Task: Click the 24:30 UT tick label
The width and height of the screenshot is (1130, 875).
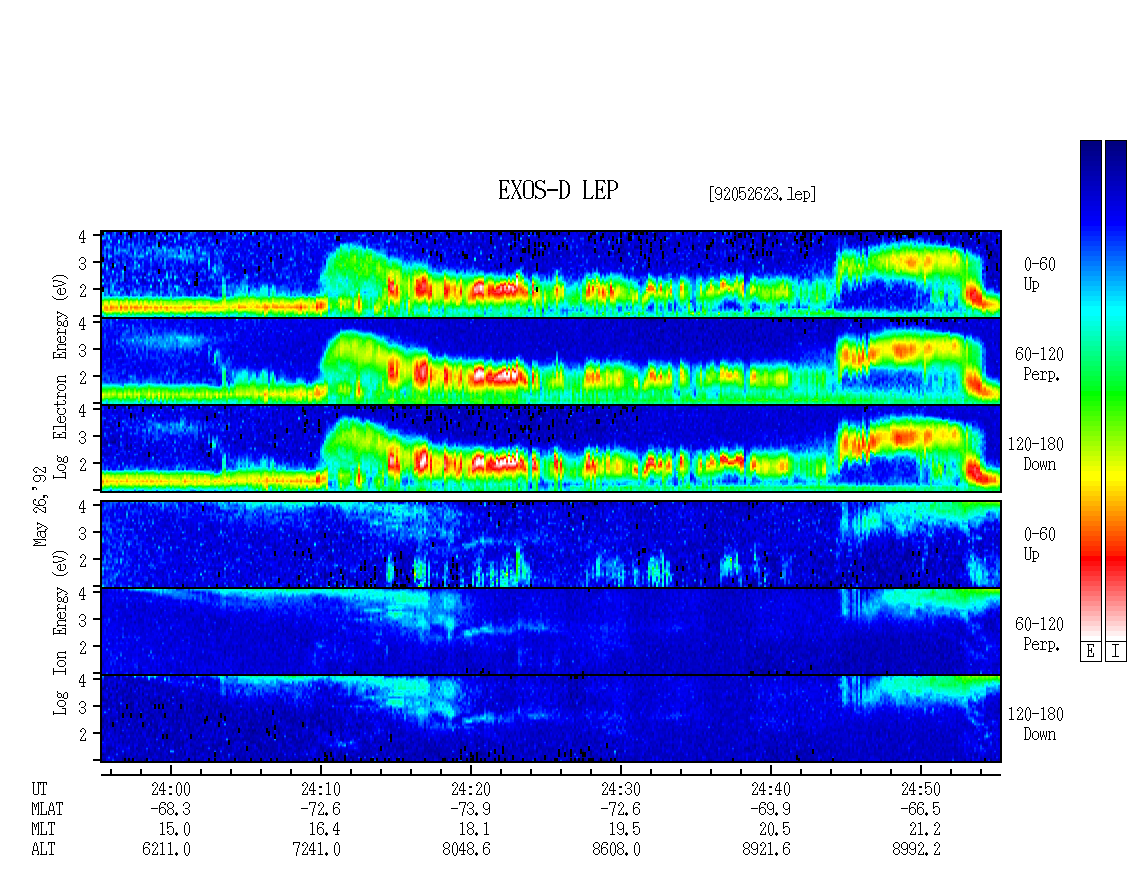Action: [620, 789]
